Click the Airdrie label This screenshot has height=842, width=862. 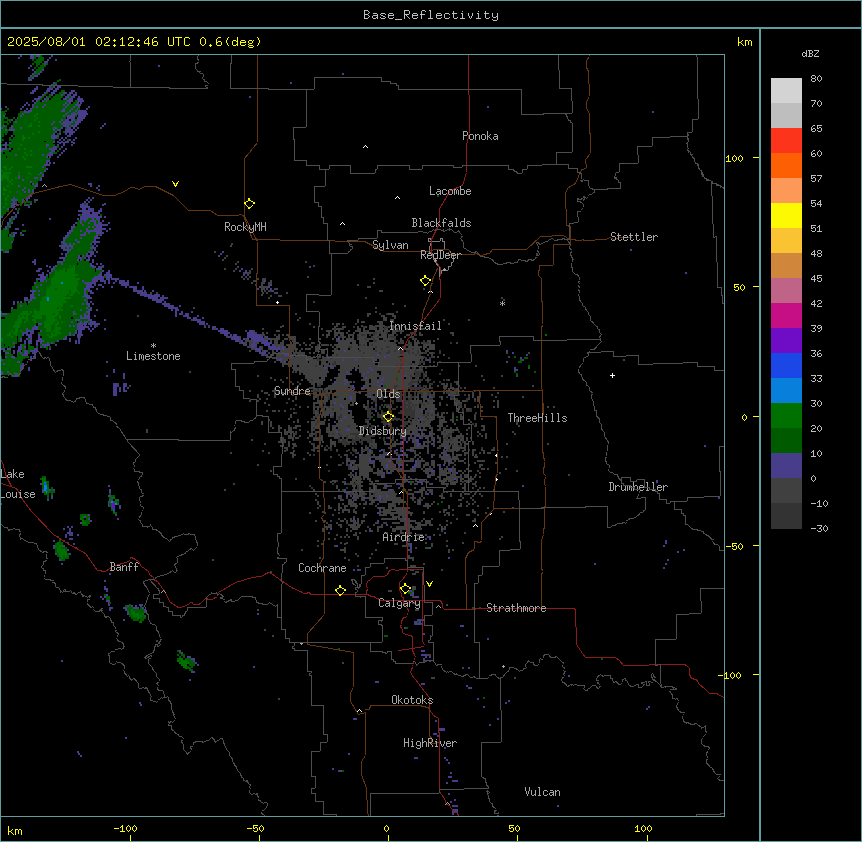(403, 537)
